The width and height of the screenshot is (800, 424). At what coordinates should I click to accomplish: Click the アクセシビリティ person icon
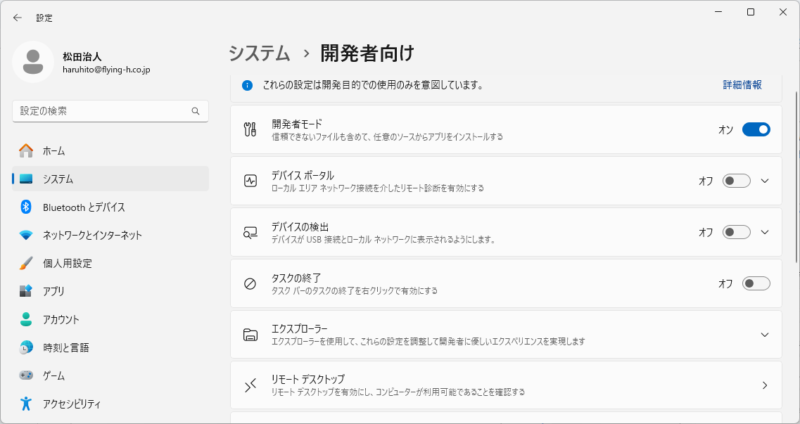[x=26, y=404]
